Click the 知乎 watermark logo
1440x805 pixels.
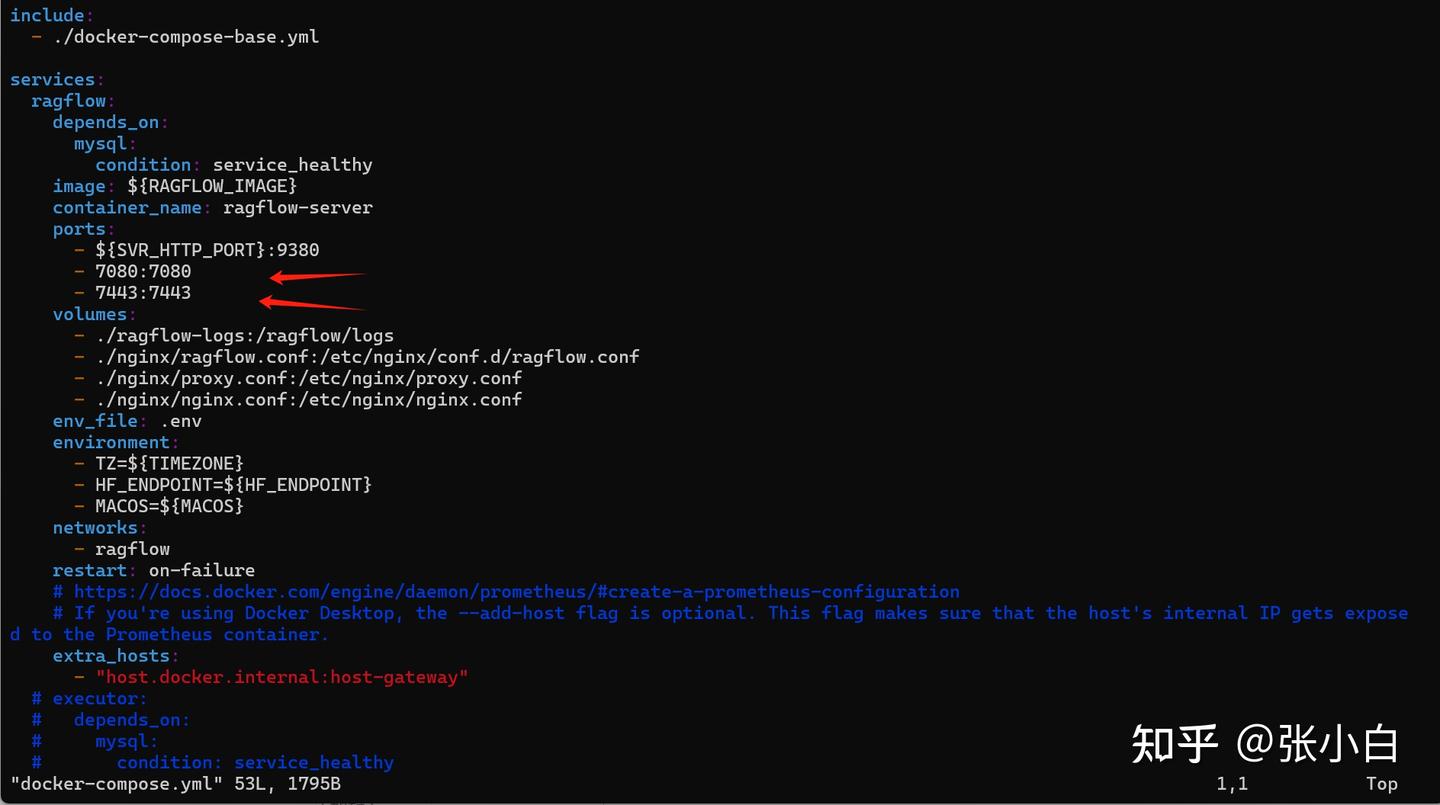[x=1175, y=744]
